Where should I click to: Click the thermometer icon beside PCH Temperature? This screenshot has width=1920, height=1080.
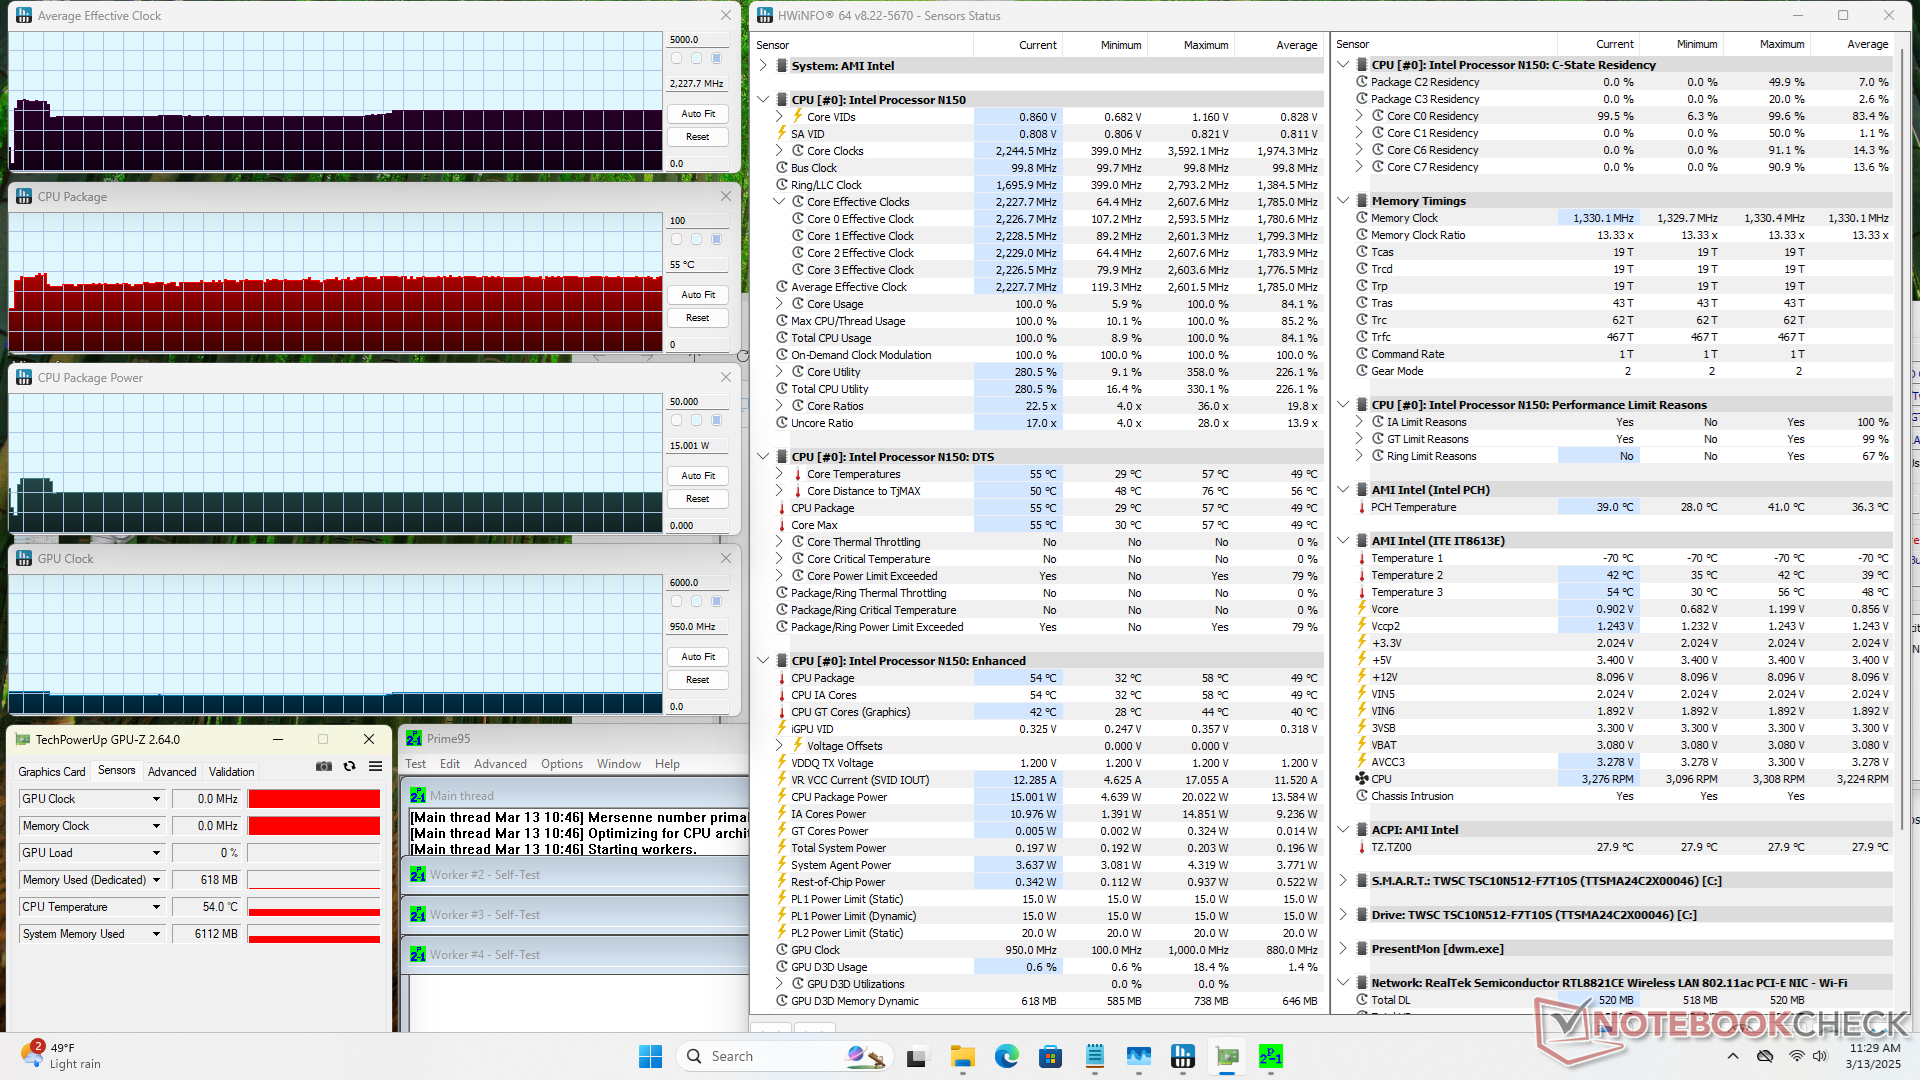click(x=1362, y=508)
